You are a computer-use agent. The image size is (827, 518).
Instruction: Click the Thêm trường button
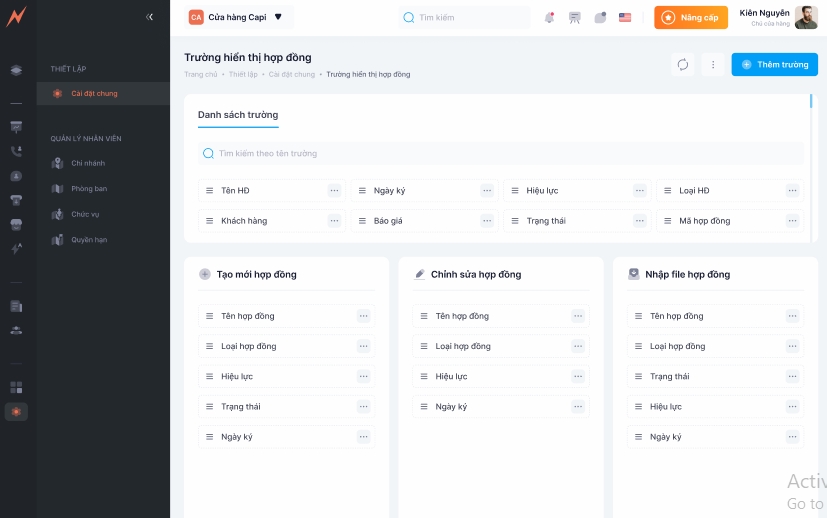click(x=774, y=64)
